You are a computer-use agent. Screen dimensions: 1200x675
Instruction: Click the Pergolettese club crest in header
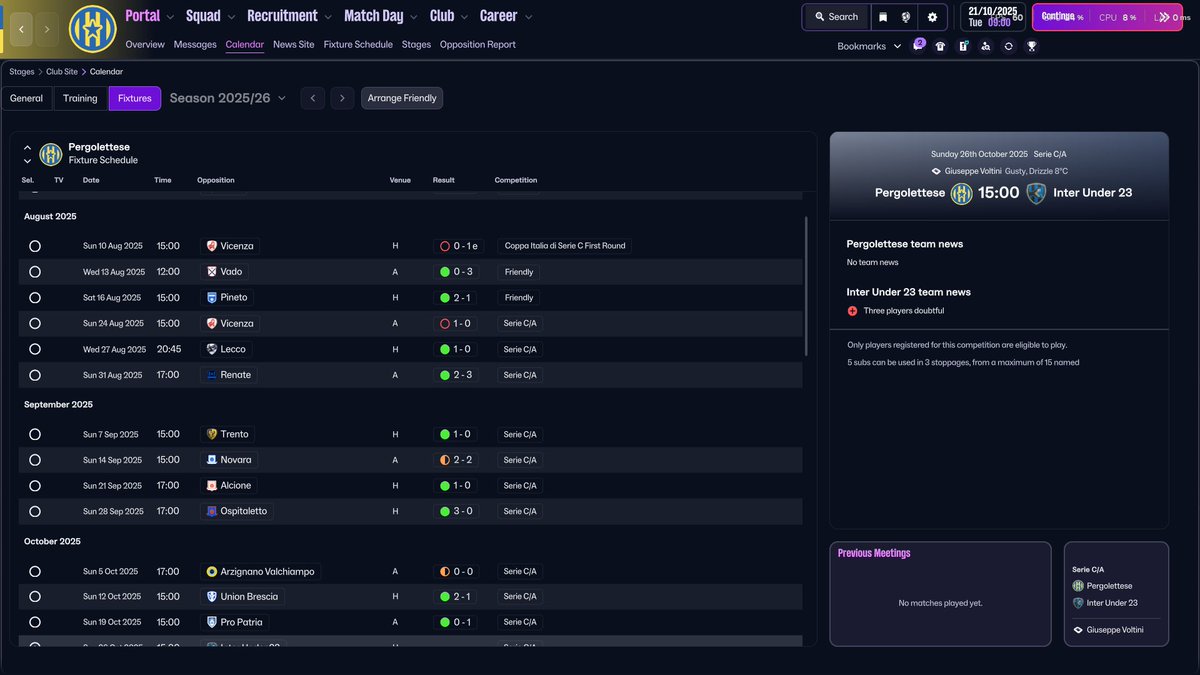(x=92, y=29)
